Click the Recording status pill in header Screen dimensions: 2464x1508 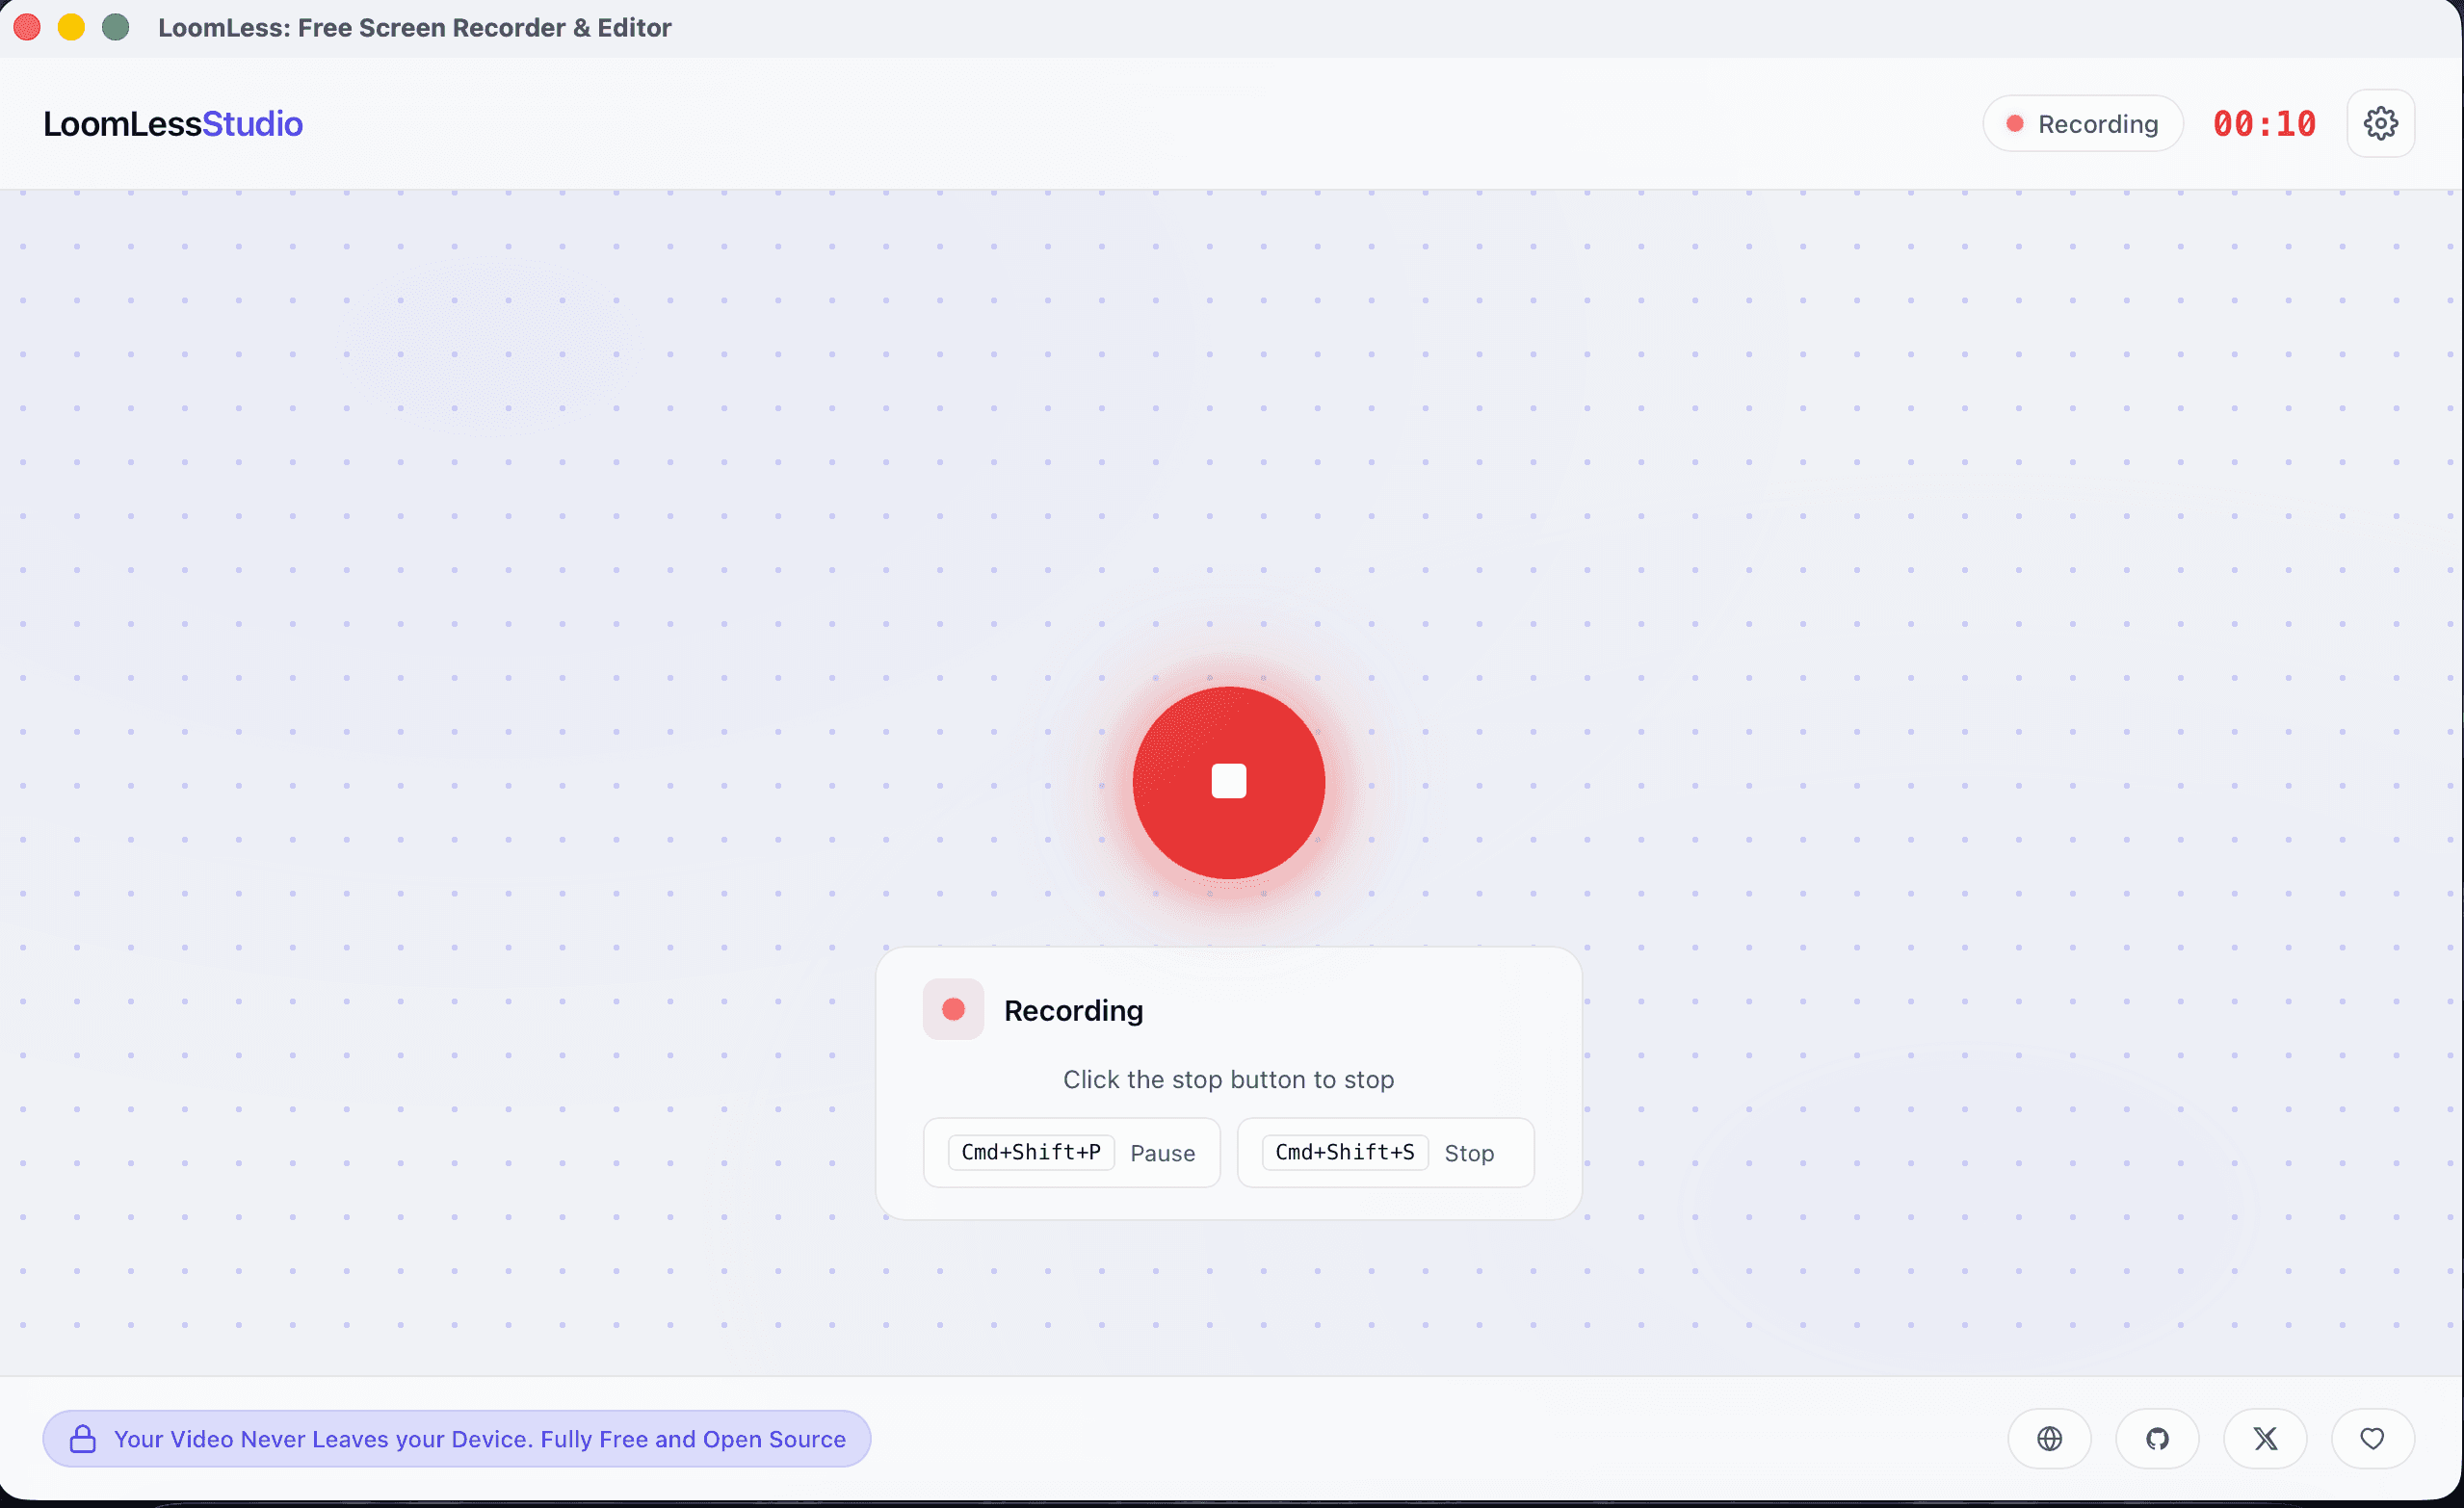tap(2082, 123)
